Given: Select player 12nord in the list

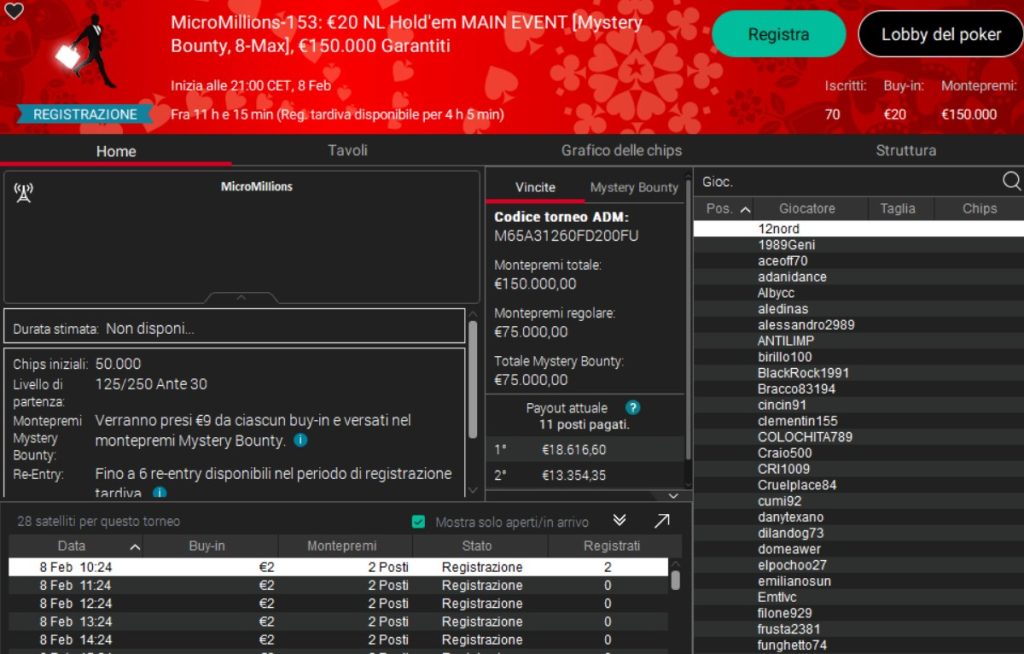Looking at the screenshot, I should [859, 229].
